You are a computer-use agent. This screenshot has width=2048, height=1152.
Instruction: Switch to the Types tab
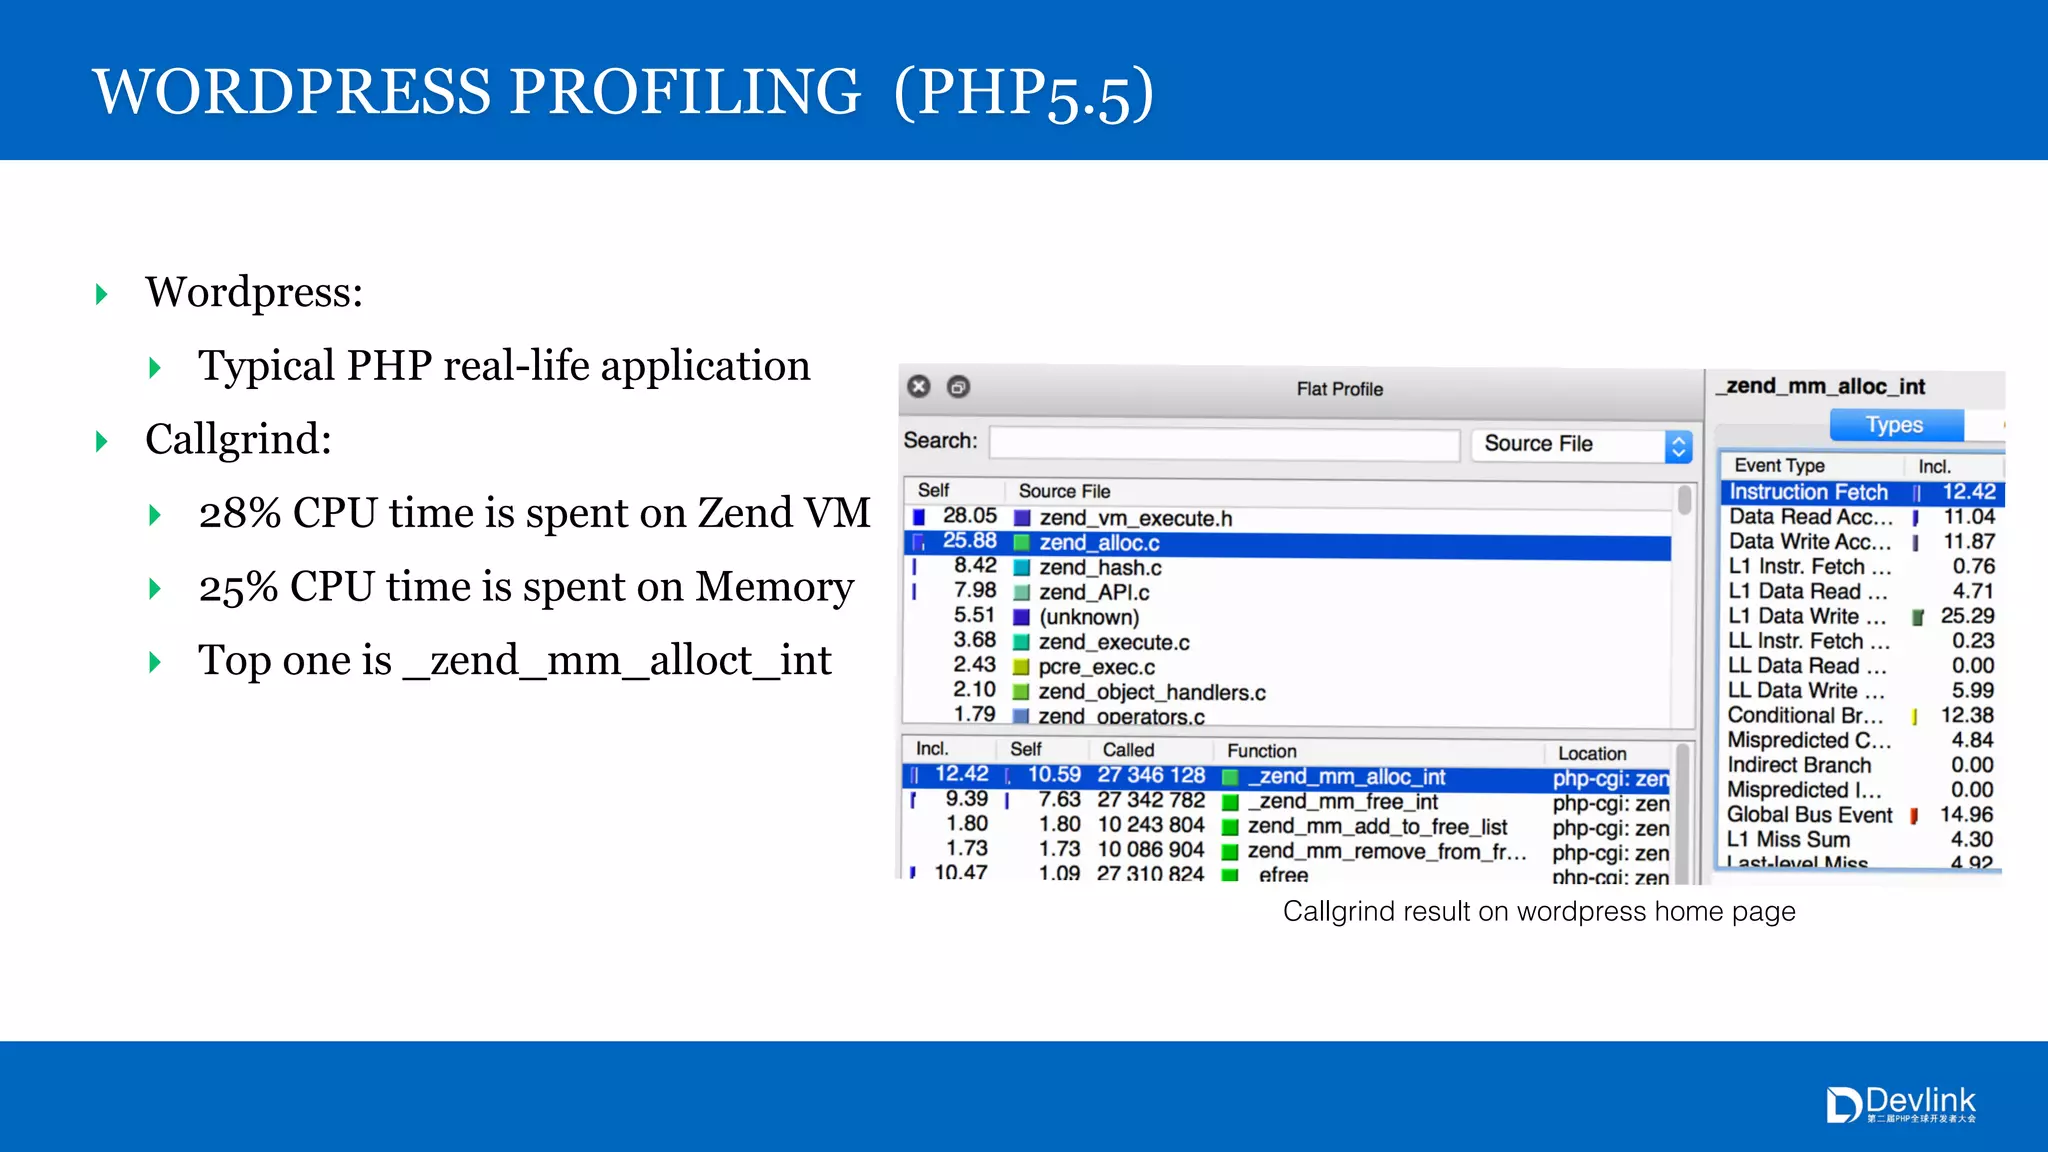click(1896, 425)
